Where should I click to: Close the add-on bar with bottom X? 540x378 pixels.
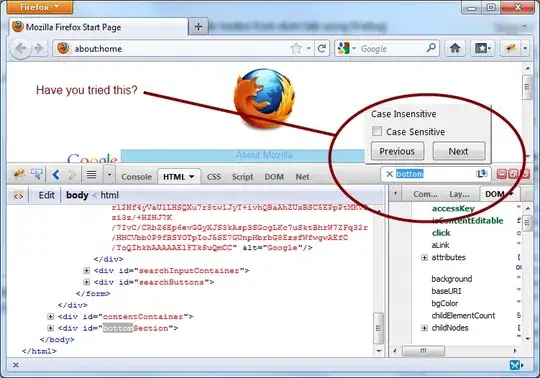tap(16, 365)
